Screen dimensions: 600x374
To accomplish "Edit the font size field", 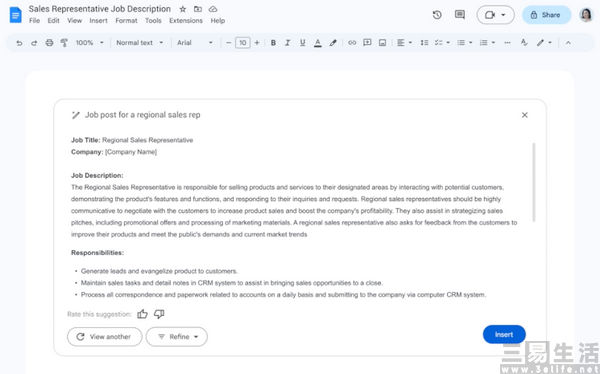I will click(243, 43).
